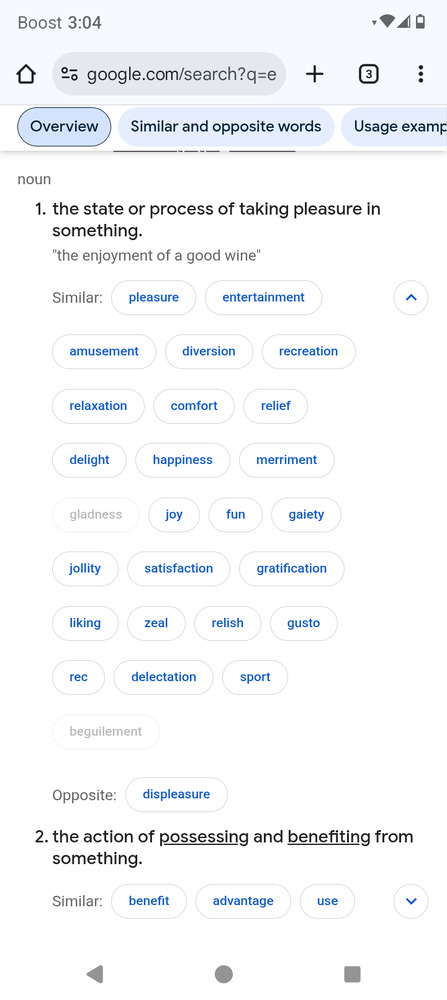Image resolution: width=447 pixels, height=1000 pixels.
Task: Switch to Similar and opposite words tab
Action: click(x=226, y=126)
